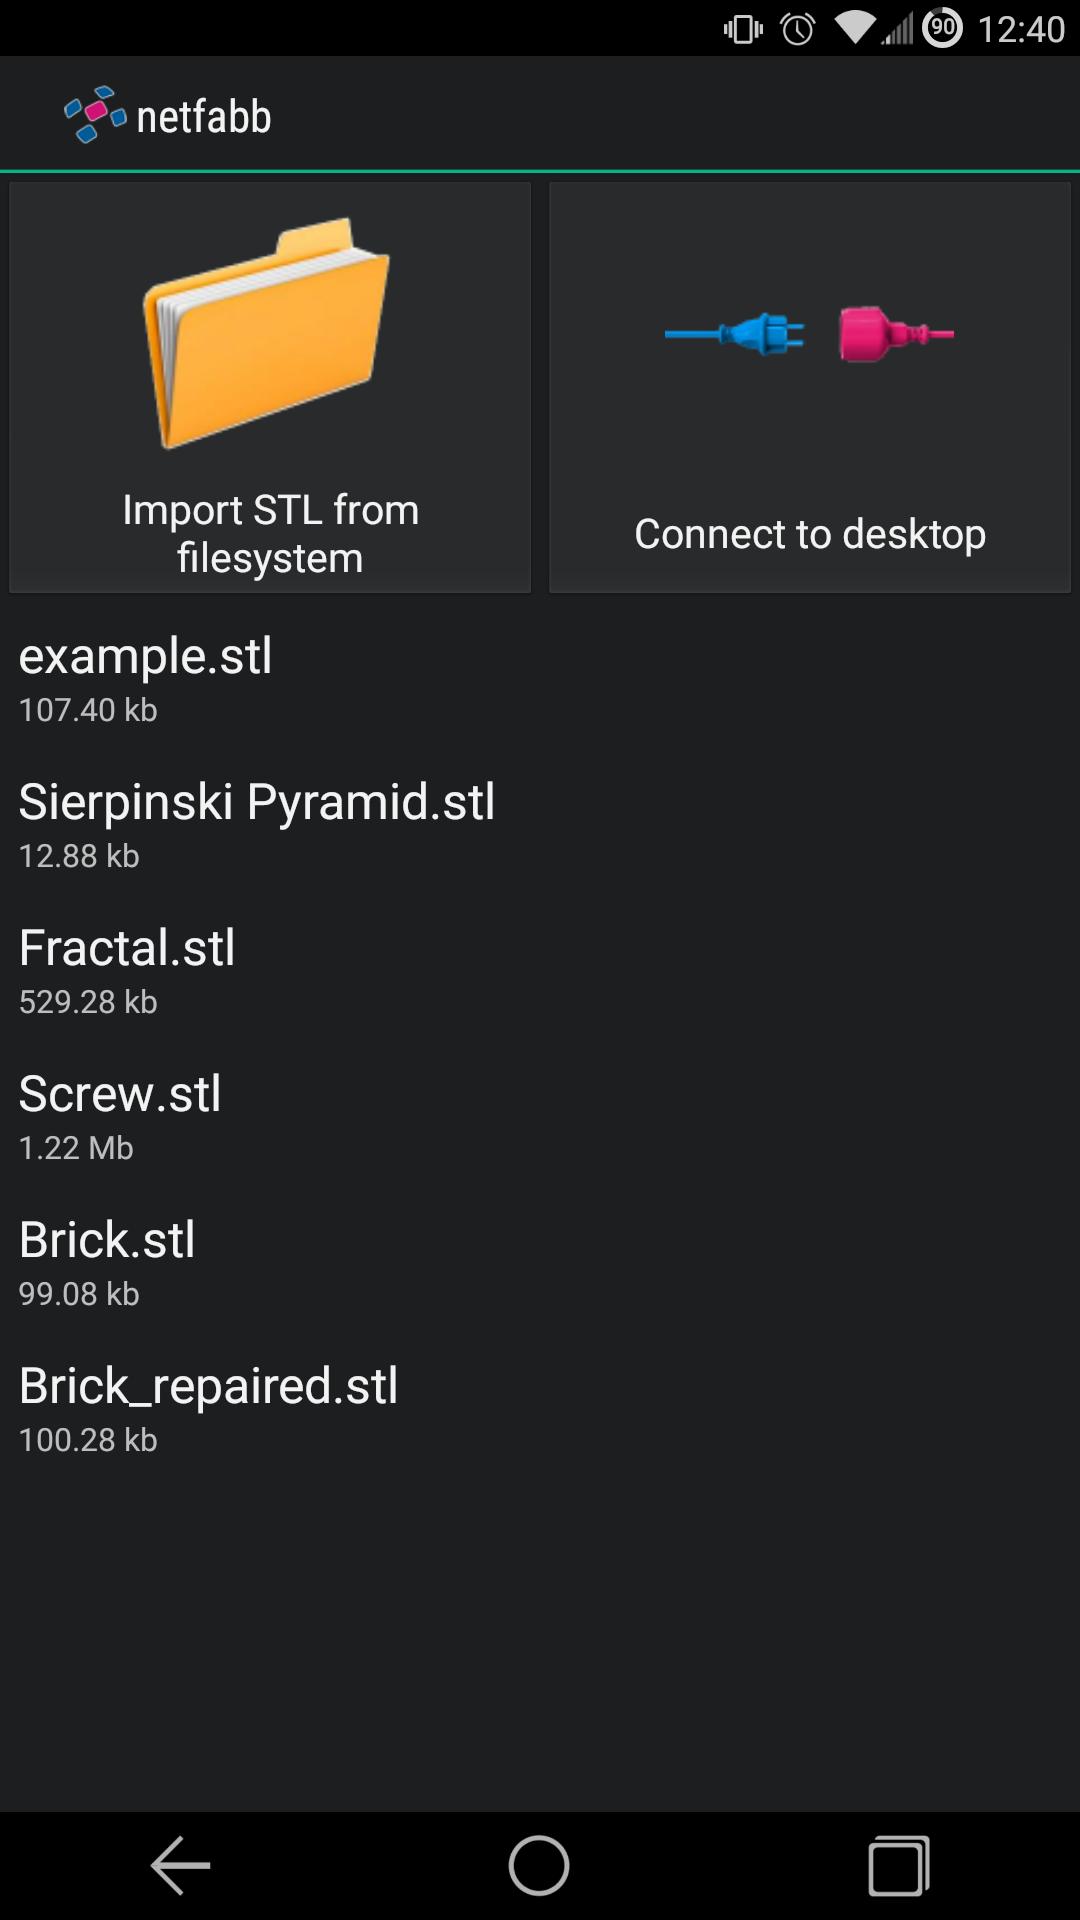Tap the netfabb app title text
This screenshot has height=1920, width=1080.
pyautogui.click(x=204, y=117)
